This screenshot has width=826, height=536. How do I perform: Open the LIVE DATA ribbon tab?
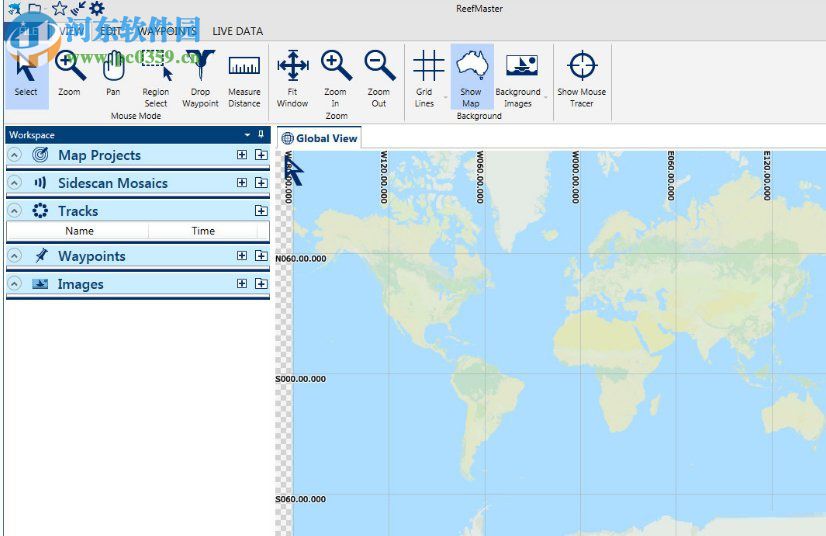(237, 31)
